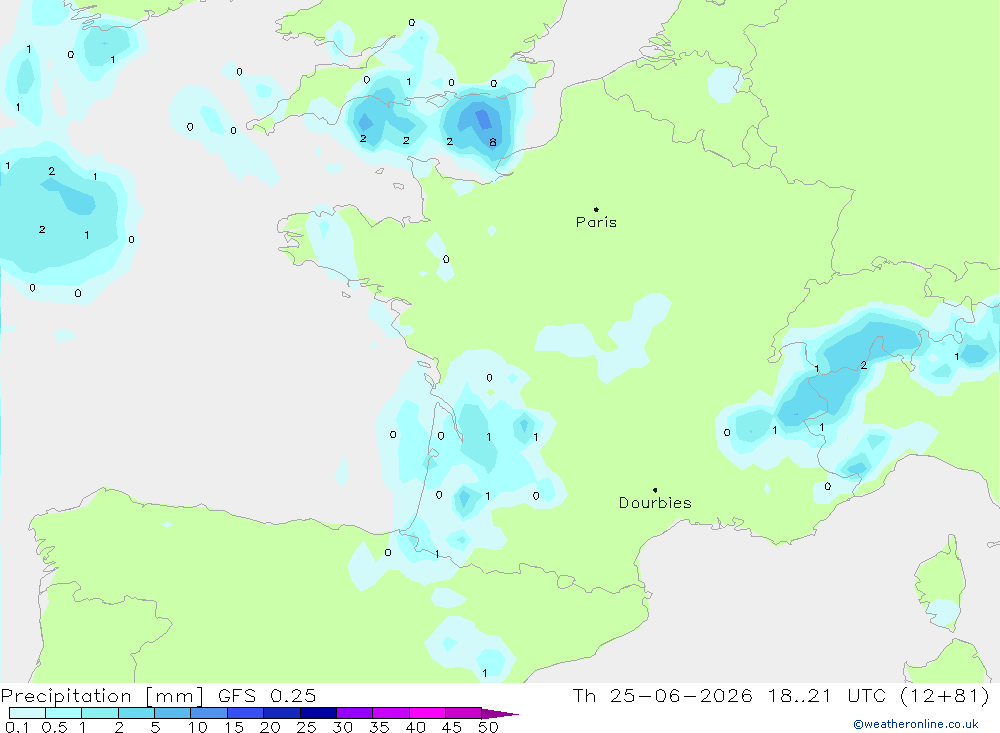Click the '(12+81)' forecast run text
Viewport: 1000px width, 733px height.
click(x=945, y=695)
